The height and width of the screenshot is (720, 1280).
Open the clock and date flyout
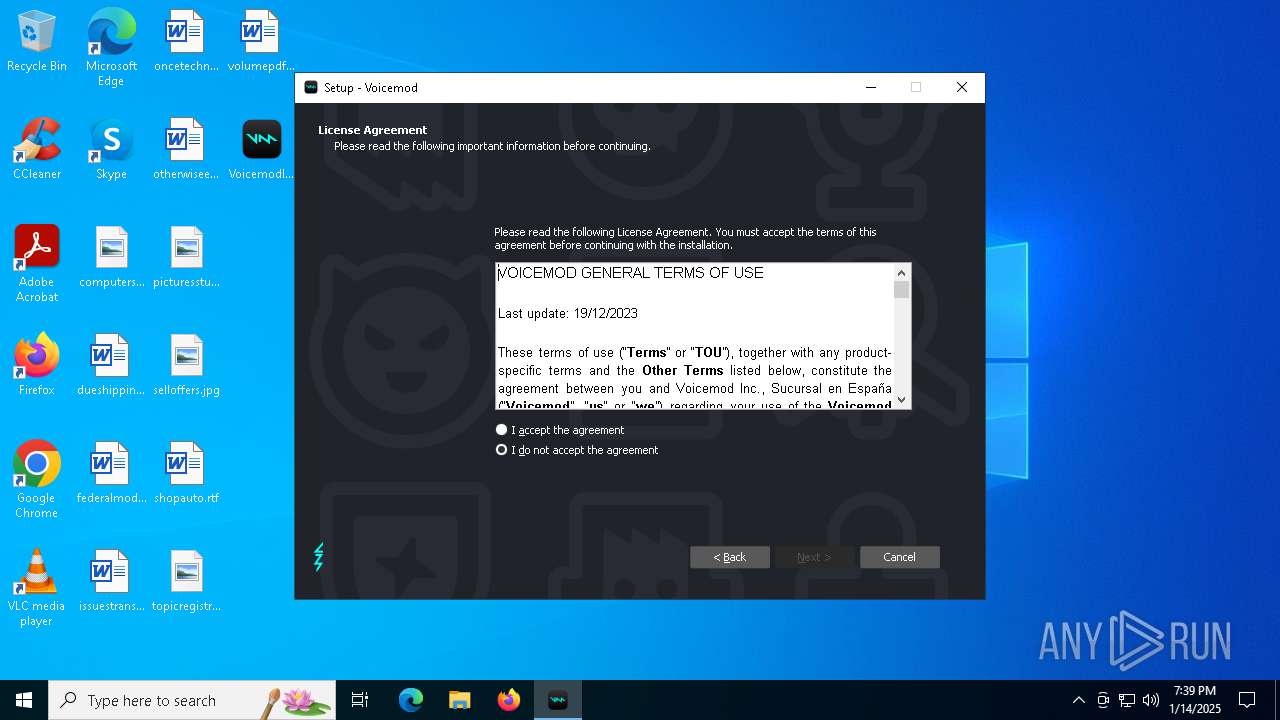[1195, 700]
